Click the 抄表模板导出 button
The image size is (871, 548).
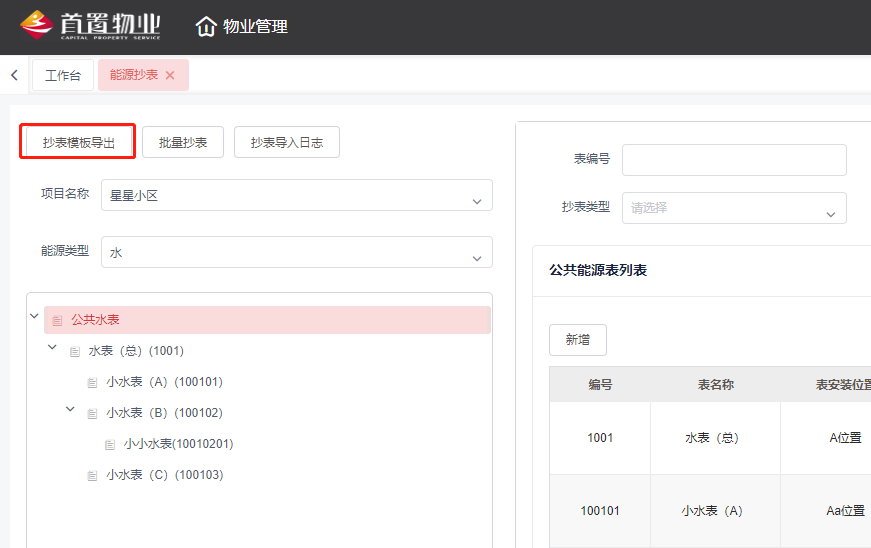tap(78, 142)
